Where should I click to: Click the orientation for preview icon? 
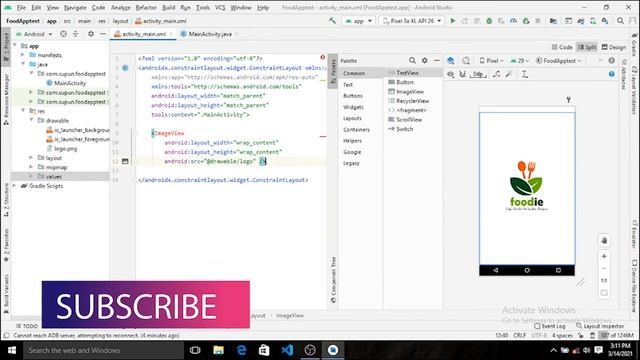click(466, 60)
